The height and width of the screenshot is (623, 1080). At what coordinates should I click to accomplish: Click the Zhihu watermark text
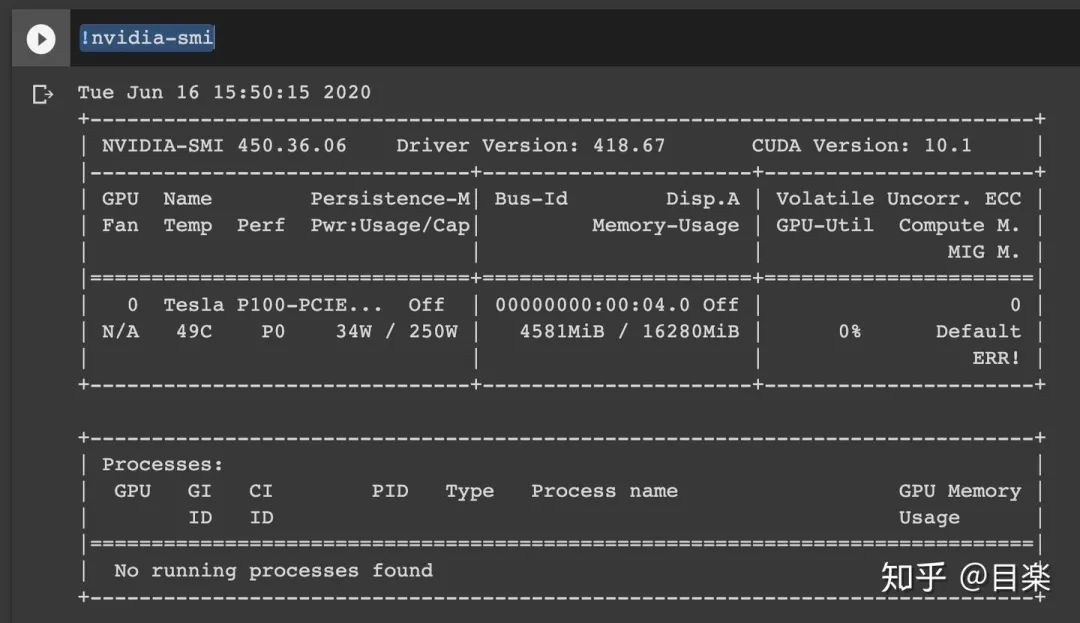click(x=965, y=577)
